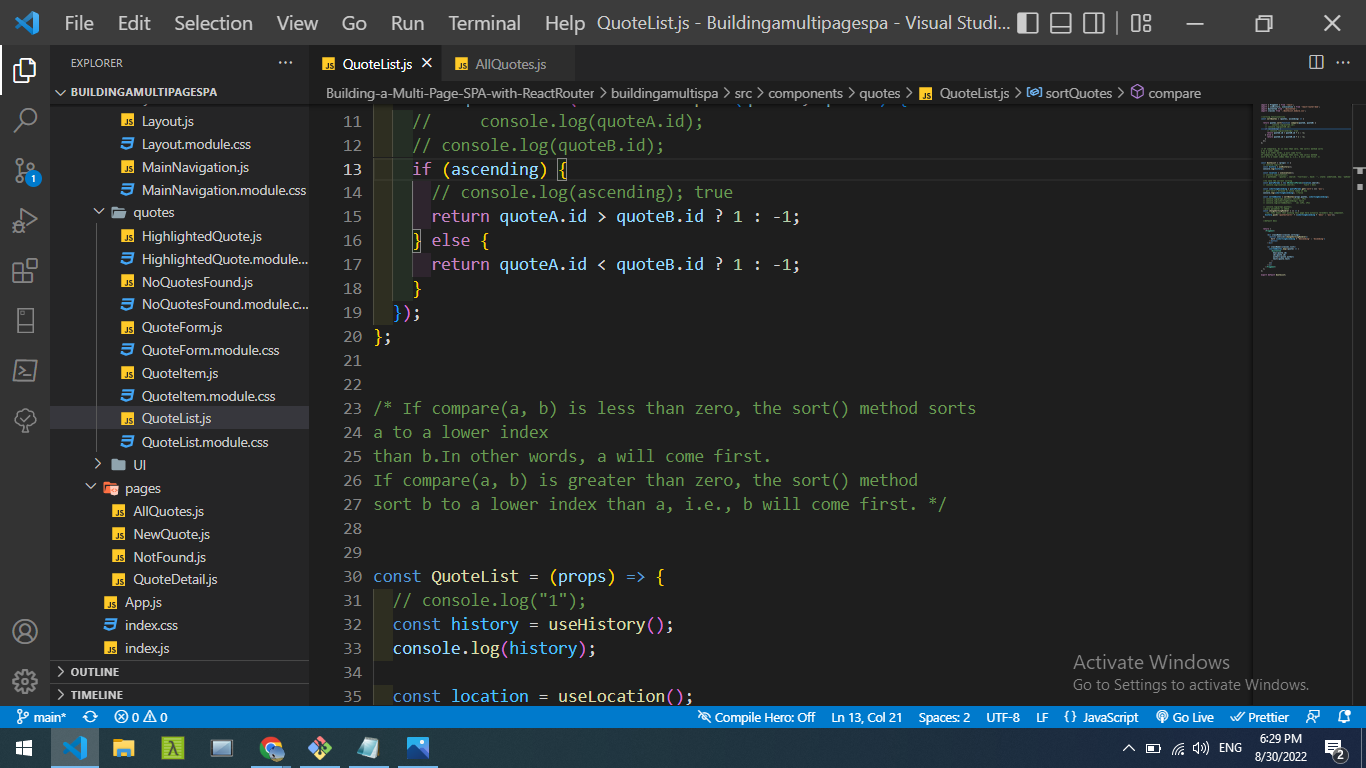Click Synchronize Changes icon in status bar
1366x768 pixels.
click(90, 717)
